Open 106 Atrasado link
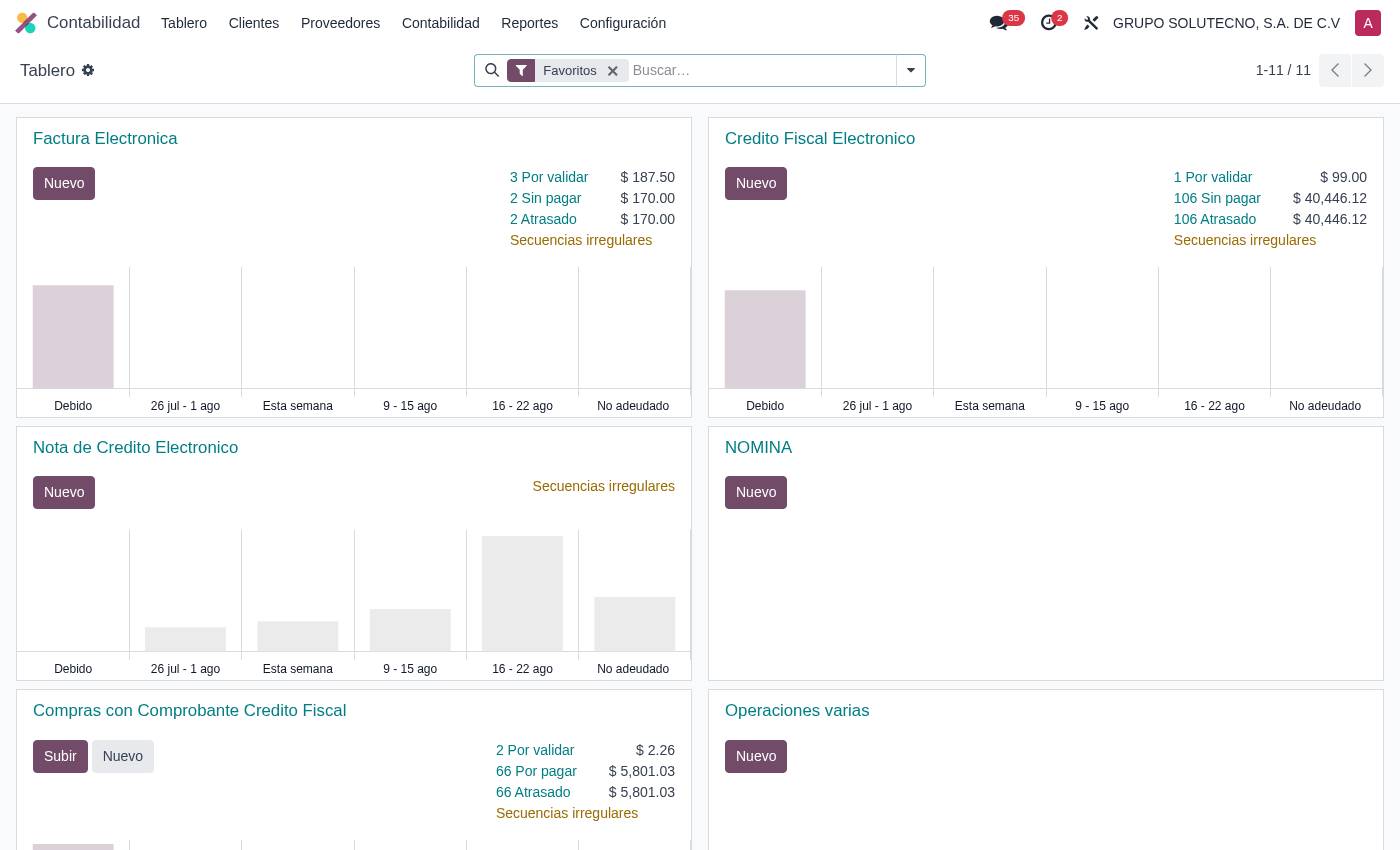This screenshot has width=1400, height=850. click(x=1215, y=219)
